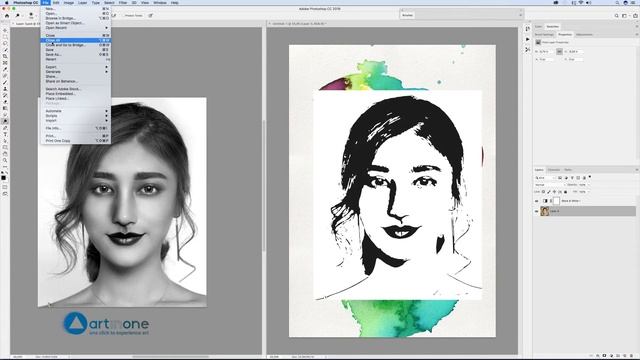Click the search icon in Photoshop's top-right bar

click(616, 16)
